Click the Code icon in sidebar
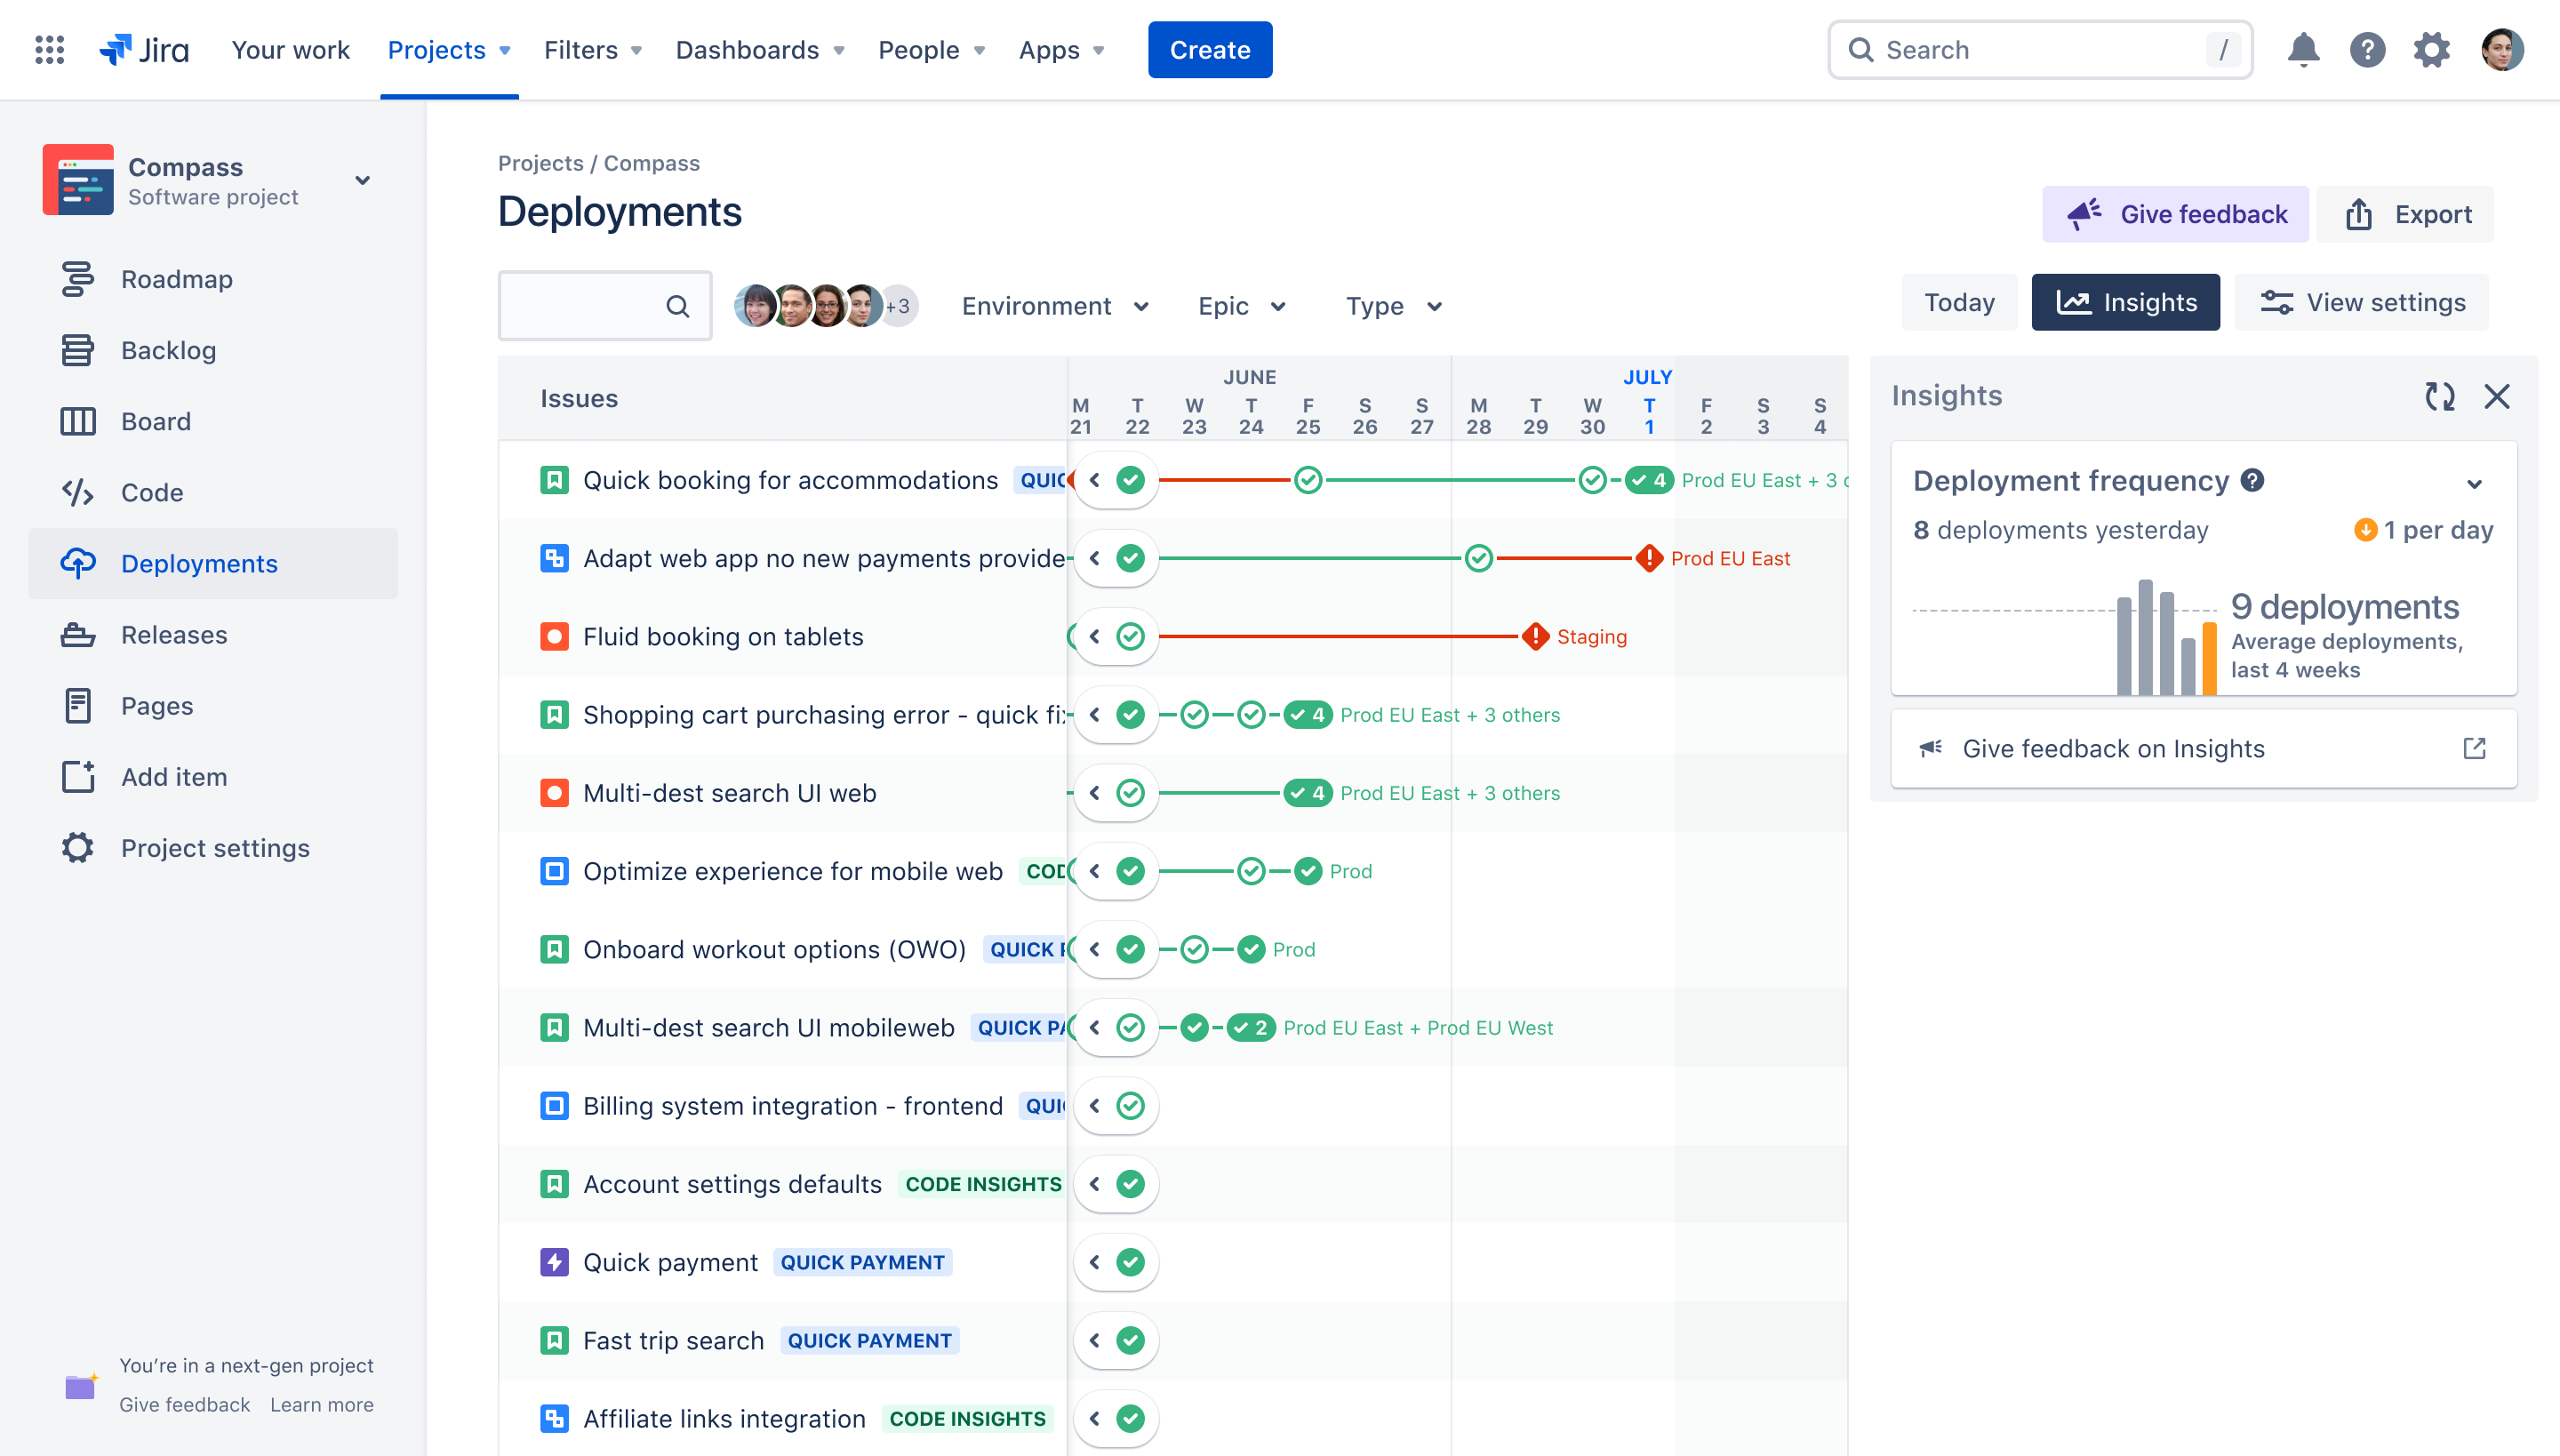The image size is (2560, 1456). (77, 491)
